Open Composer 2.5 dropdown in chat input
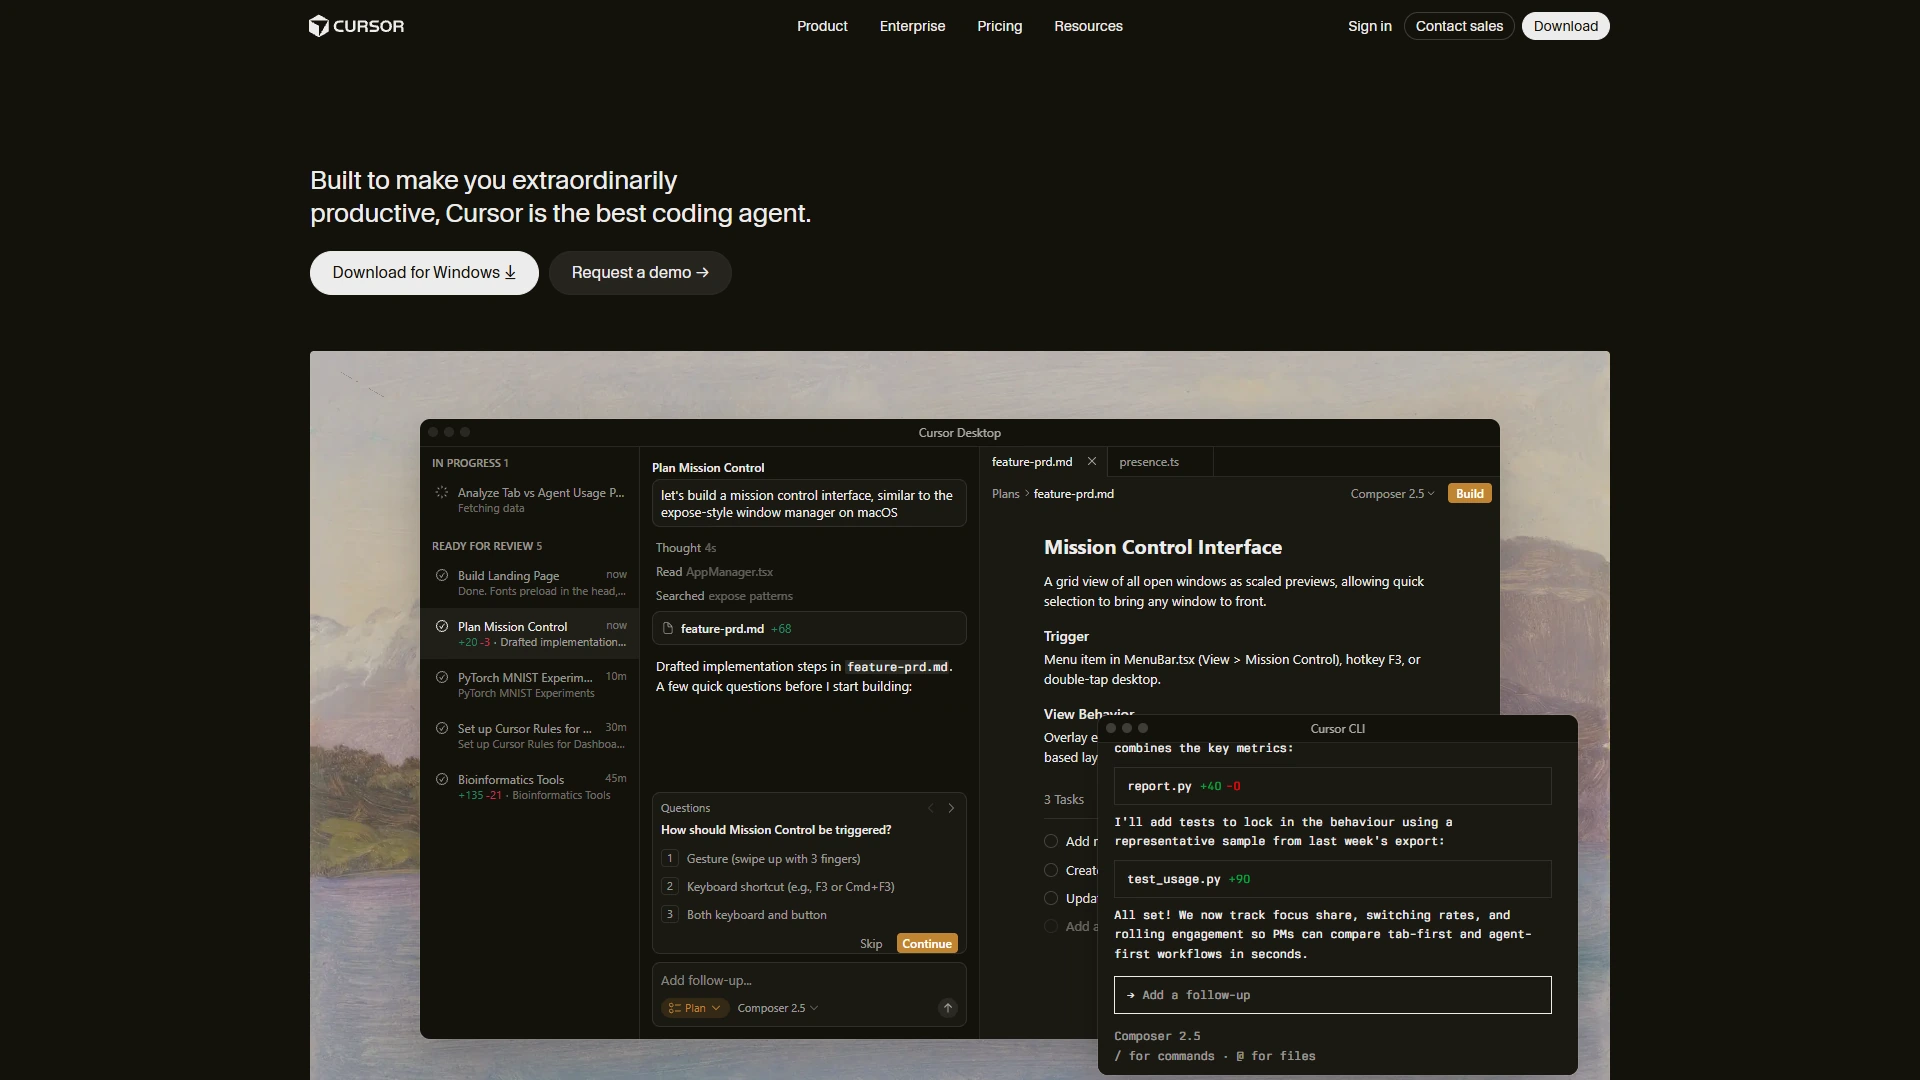The width and height of the screenshot is (1920, 1080). click(777, 1008)
